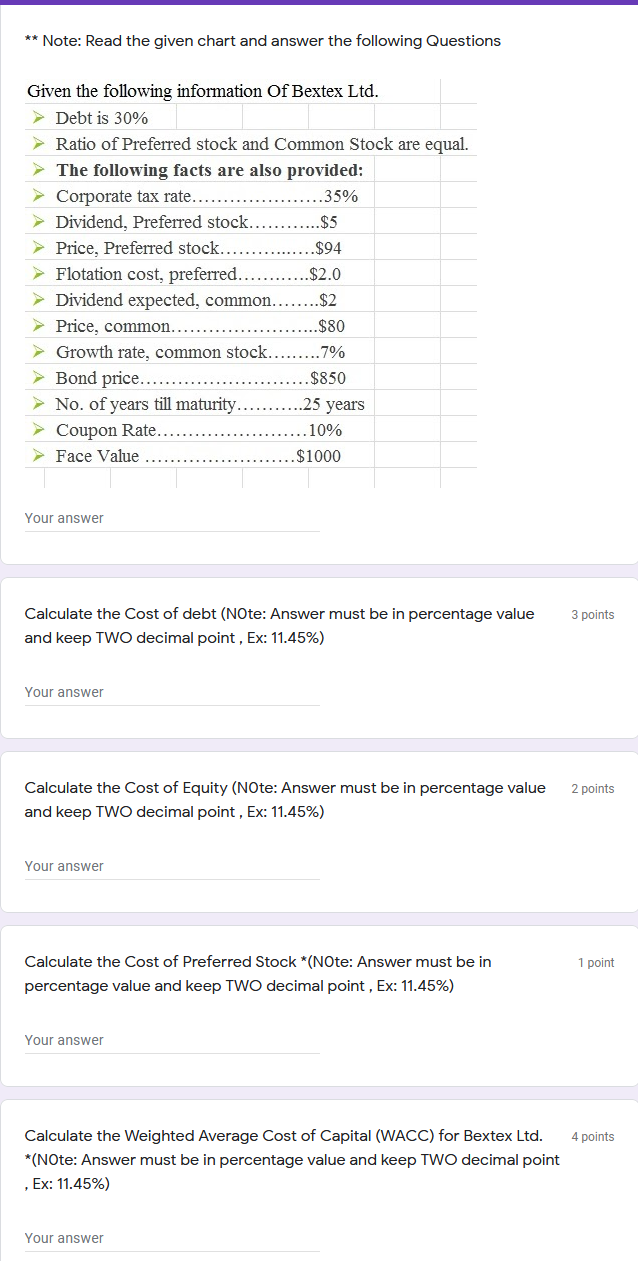Click the first "Your answer" field below the chart
The height and width of the screenshot is (1261, 638).
coord(170,518)
